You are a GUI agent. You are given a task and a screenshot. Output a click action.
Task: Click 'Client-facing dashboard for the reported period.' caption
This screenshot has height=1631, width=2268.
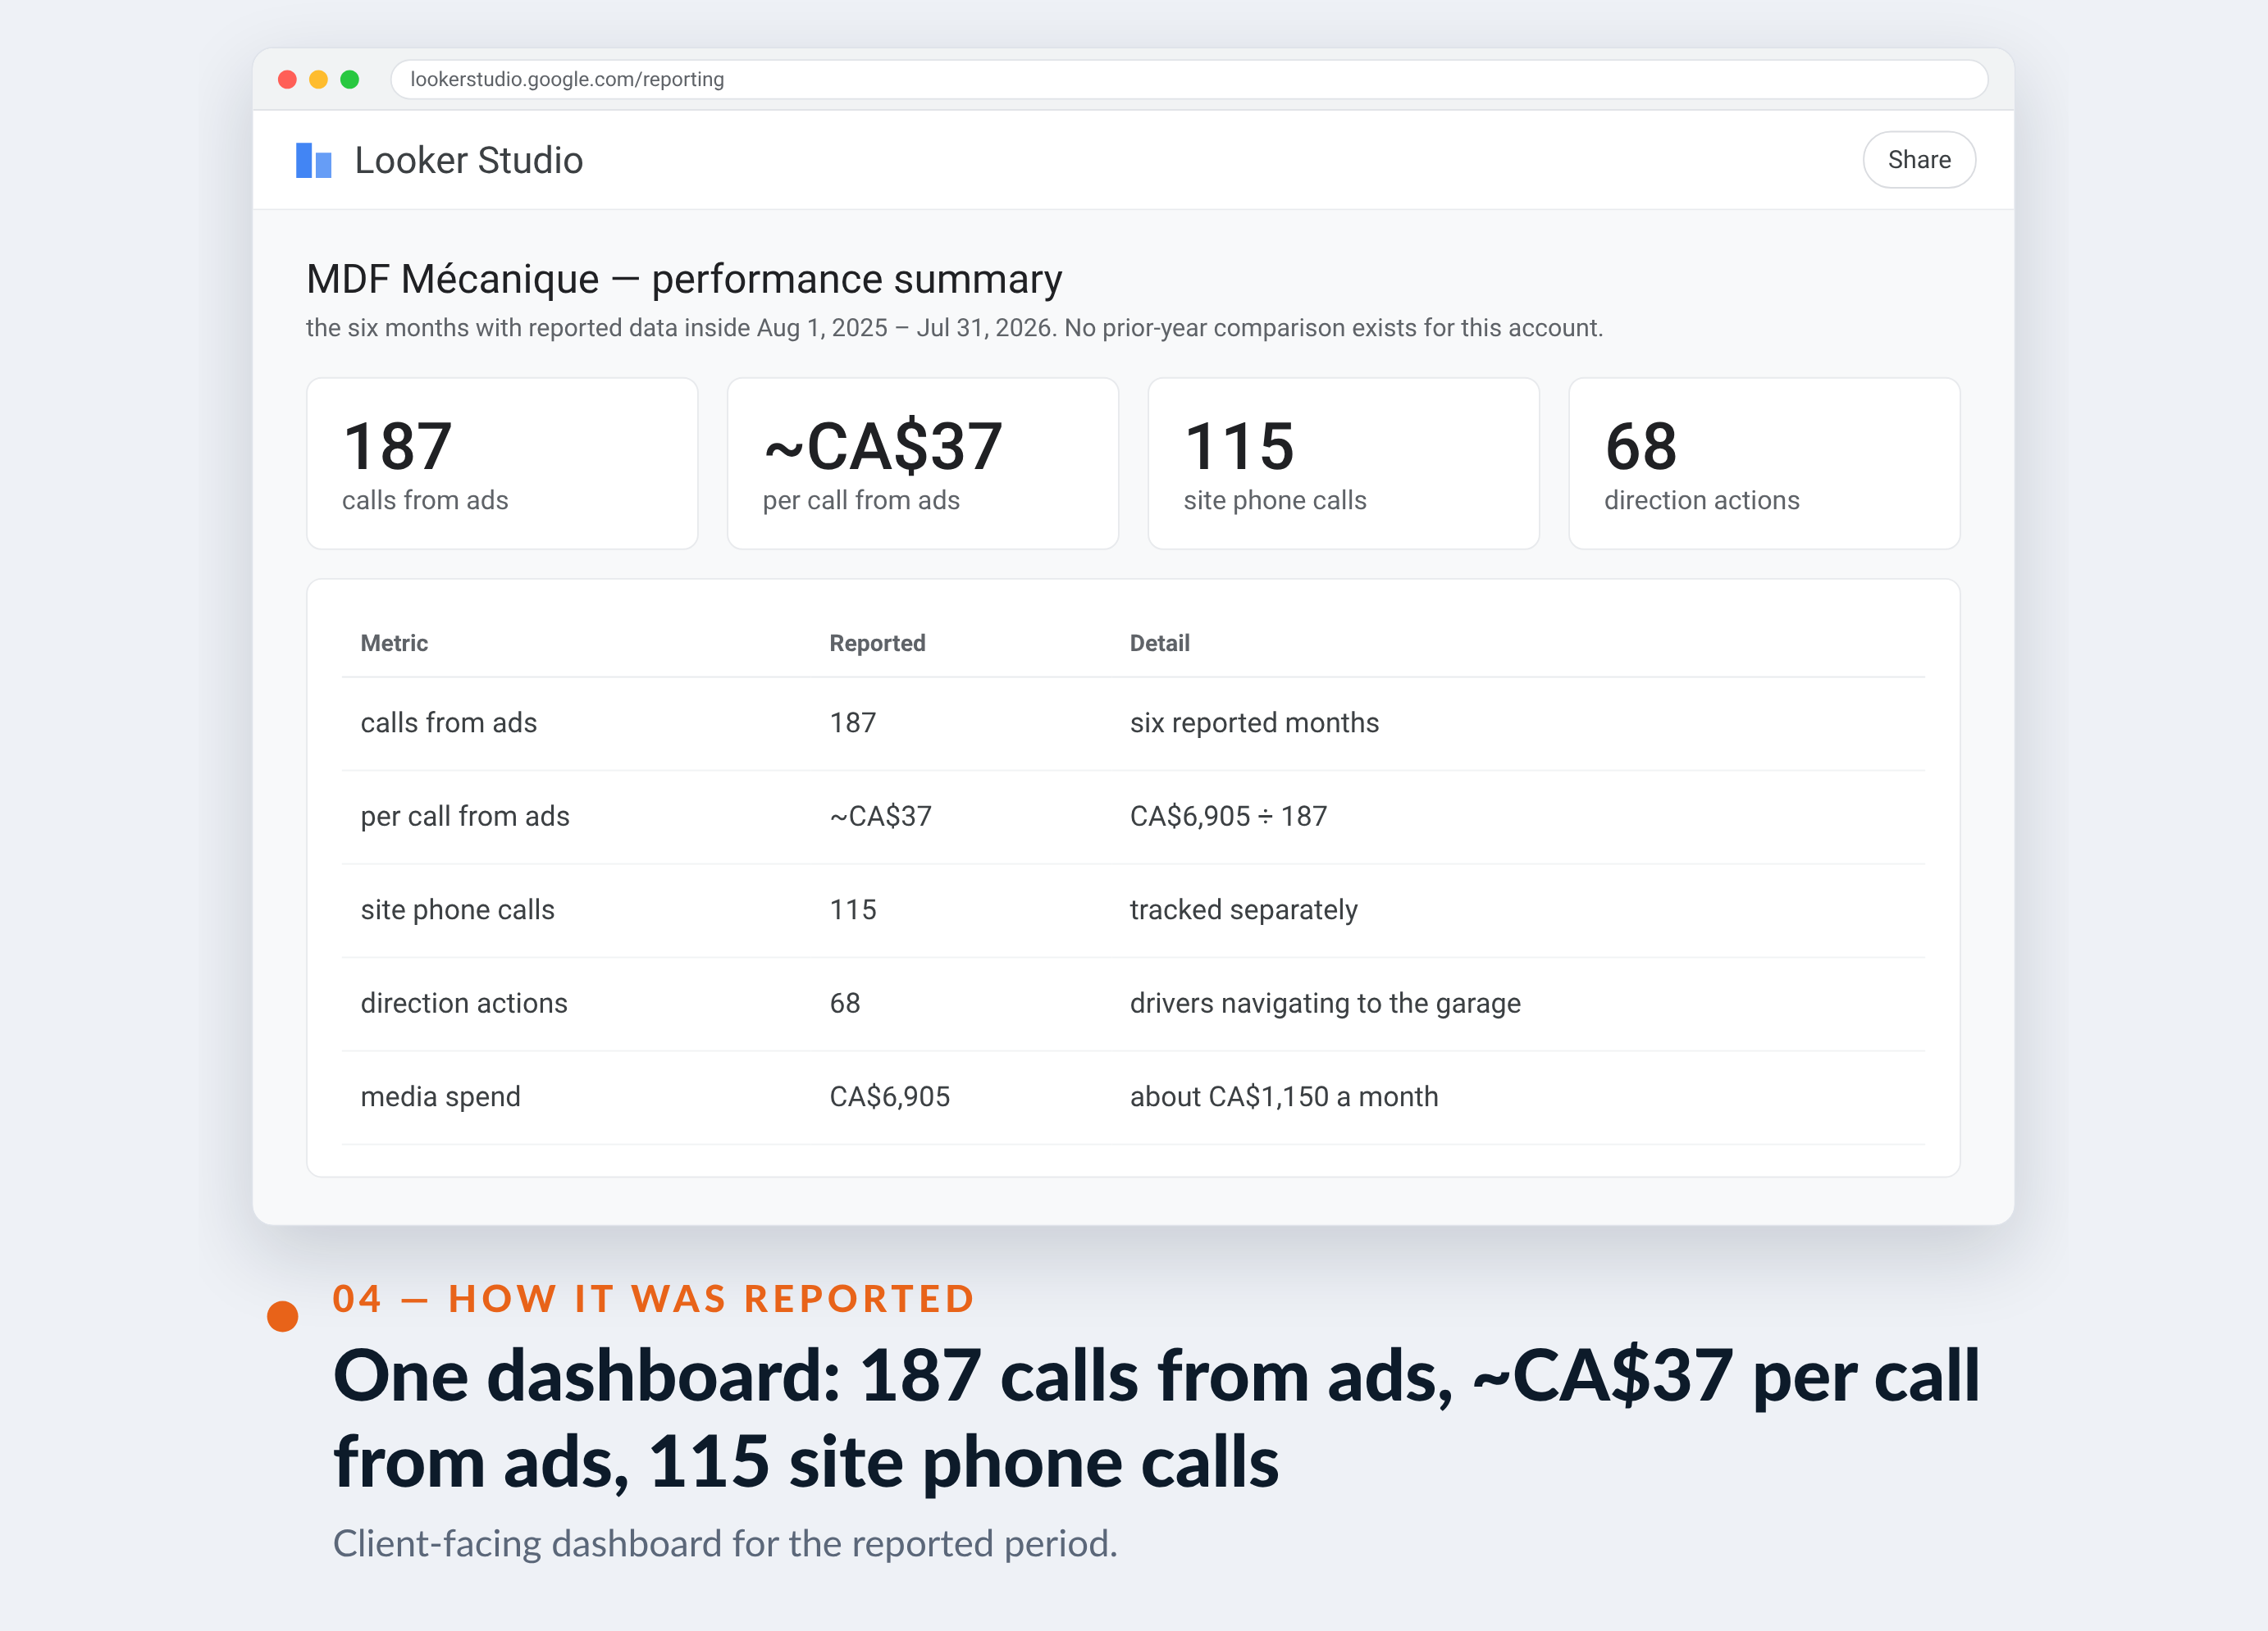tap(725, 1543)
